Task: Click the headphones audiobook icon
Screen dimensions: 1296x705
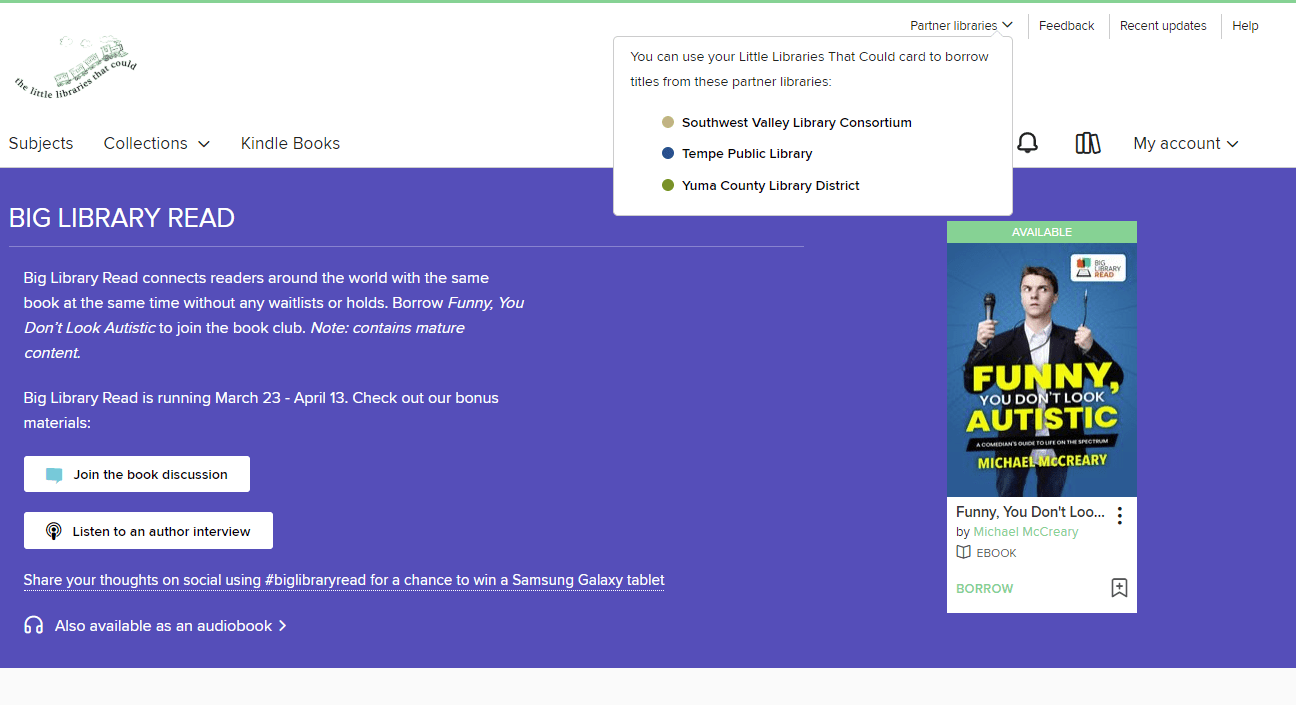Action: [x=34, y=625]
